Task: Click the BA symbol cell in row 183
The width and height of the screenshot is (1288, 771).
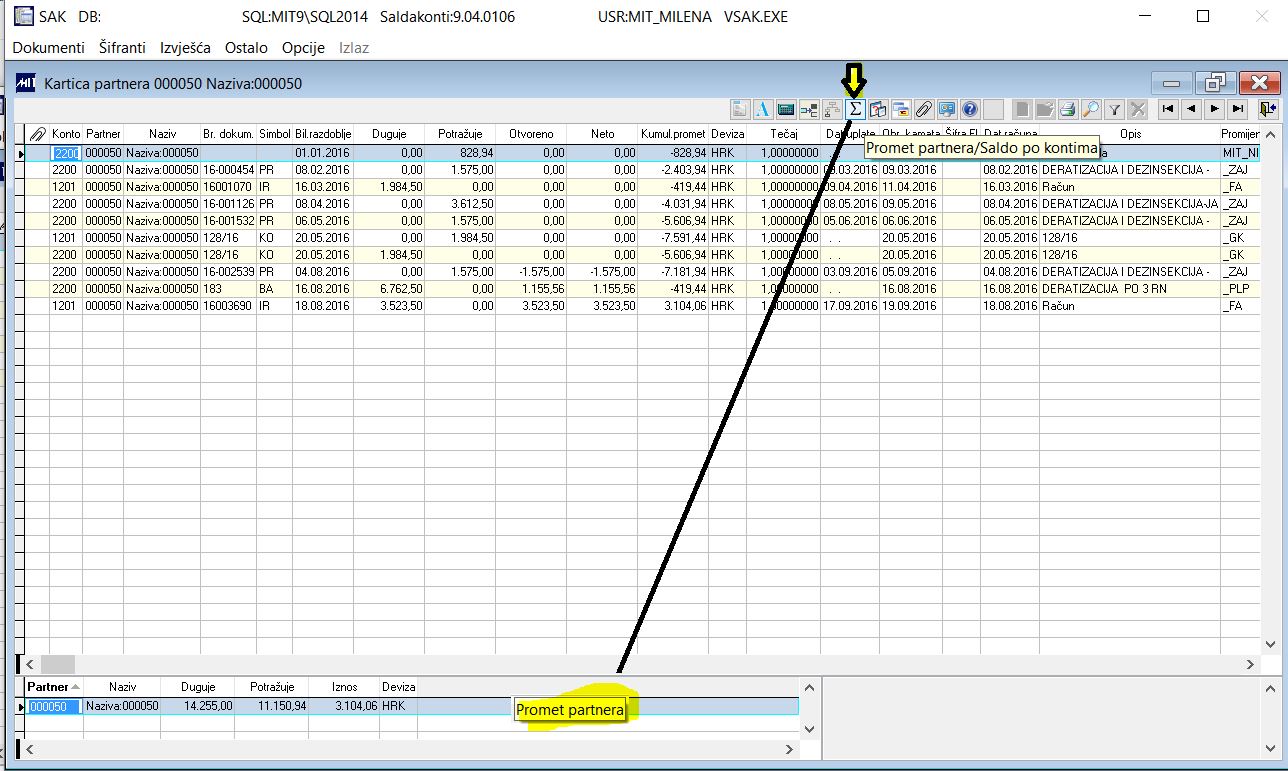Action: tap(274, 289)
